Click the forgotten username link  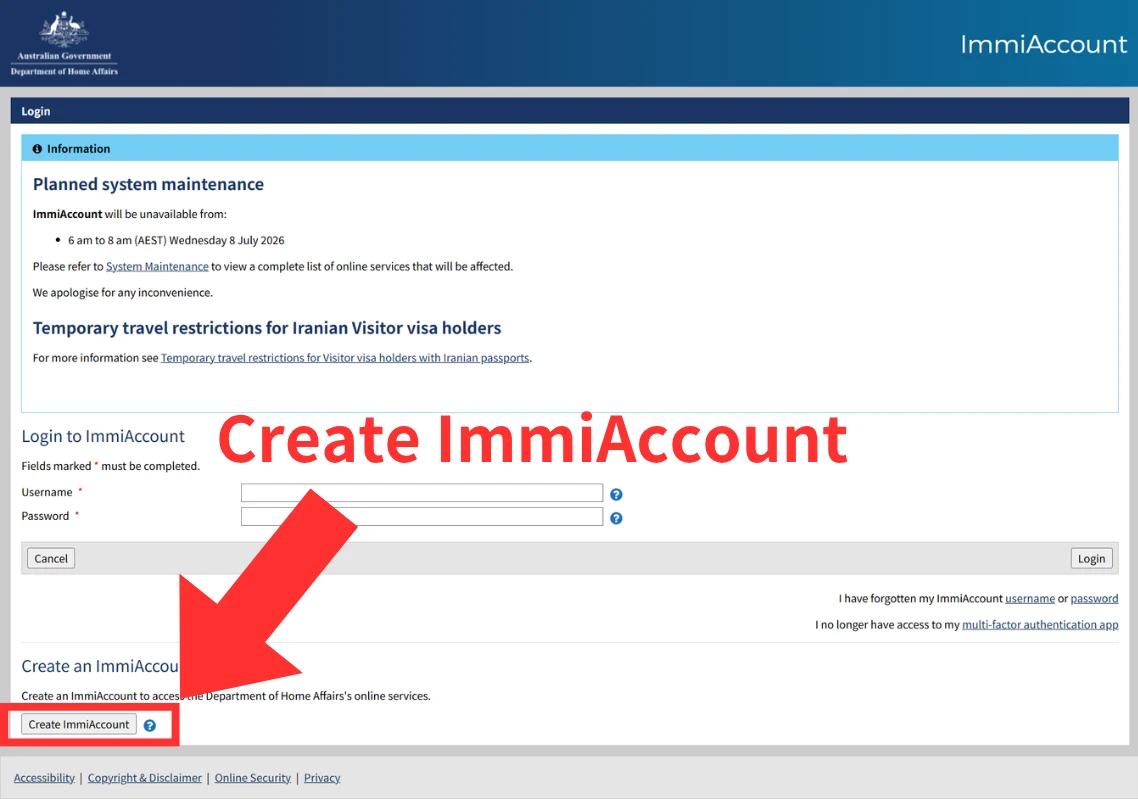tap(1030, 599)
